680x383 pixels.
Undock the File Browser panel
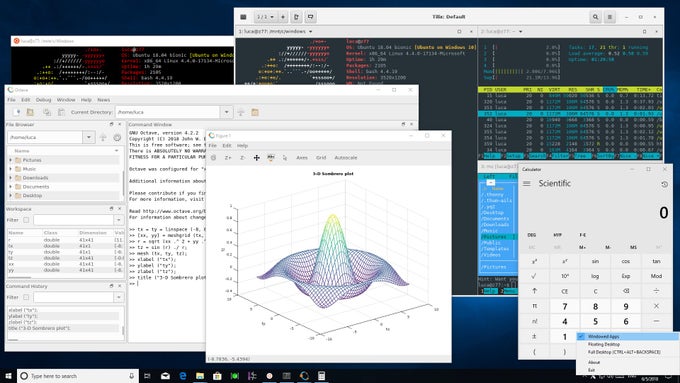pyautogui.click(x=111, y=124)
